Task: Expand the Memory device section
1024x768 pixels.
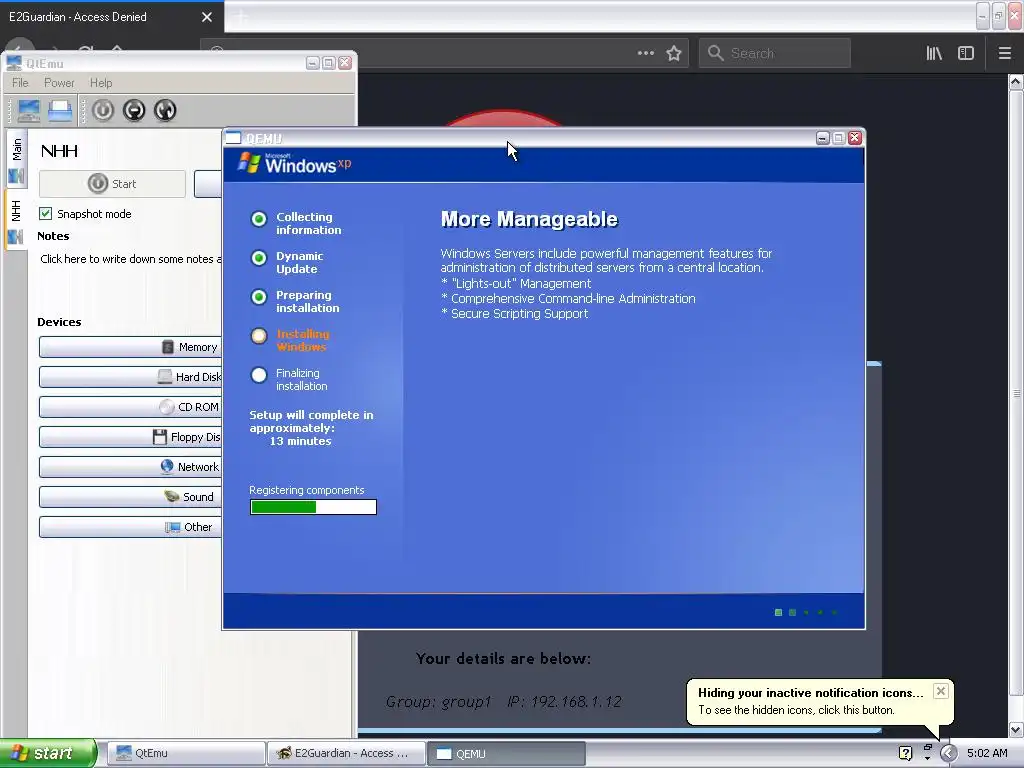Action: pos(131,347)
